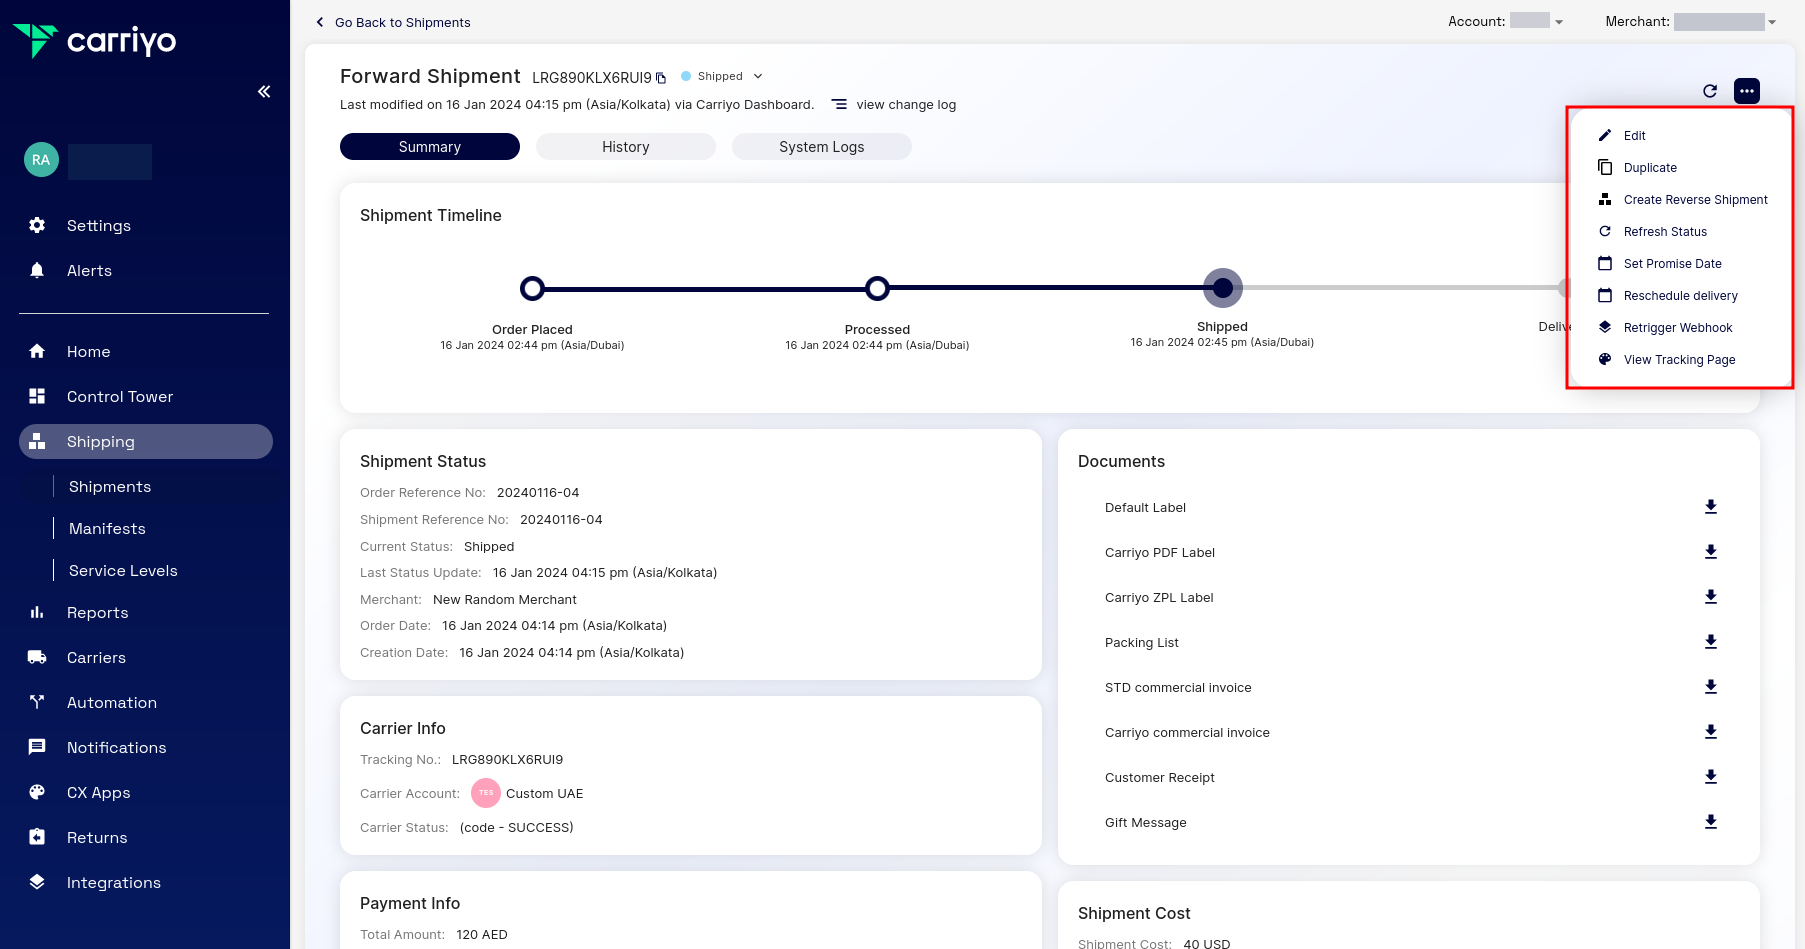Click the view change log icon
1805x949 pixels.
pos(839,104)
